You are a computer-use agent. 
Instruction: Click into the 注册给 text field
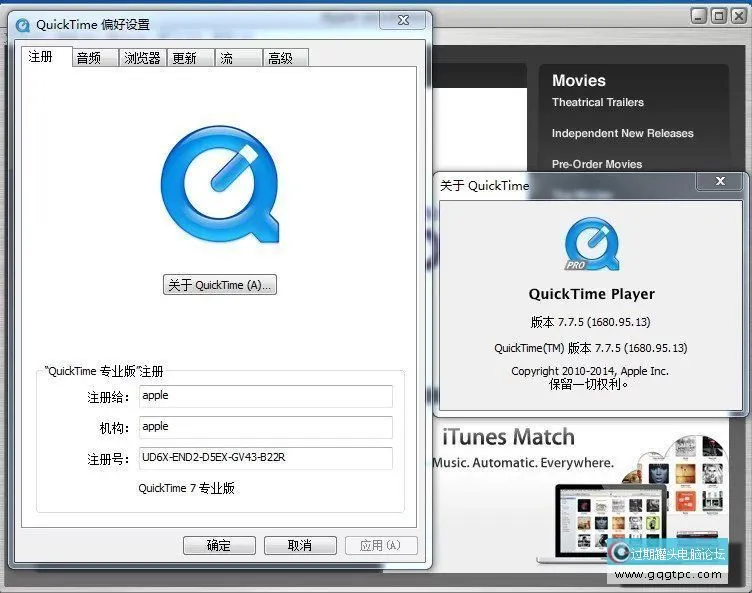(x=265, y=397)
